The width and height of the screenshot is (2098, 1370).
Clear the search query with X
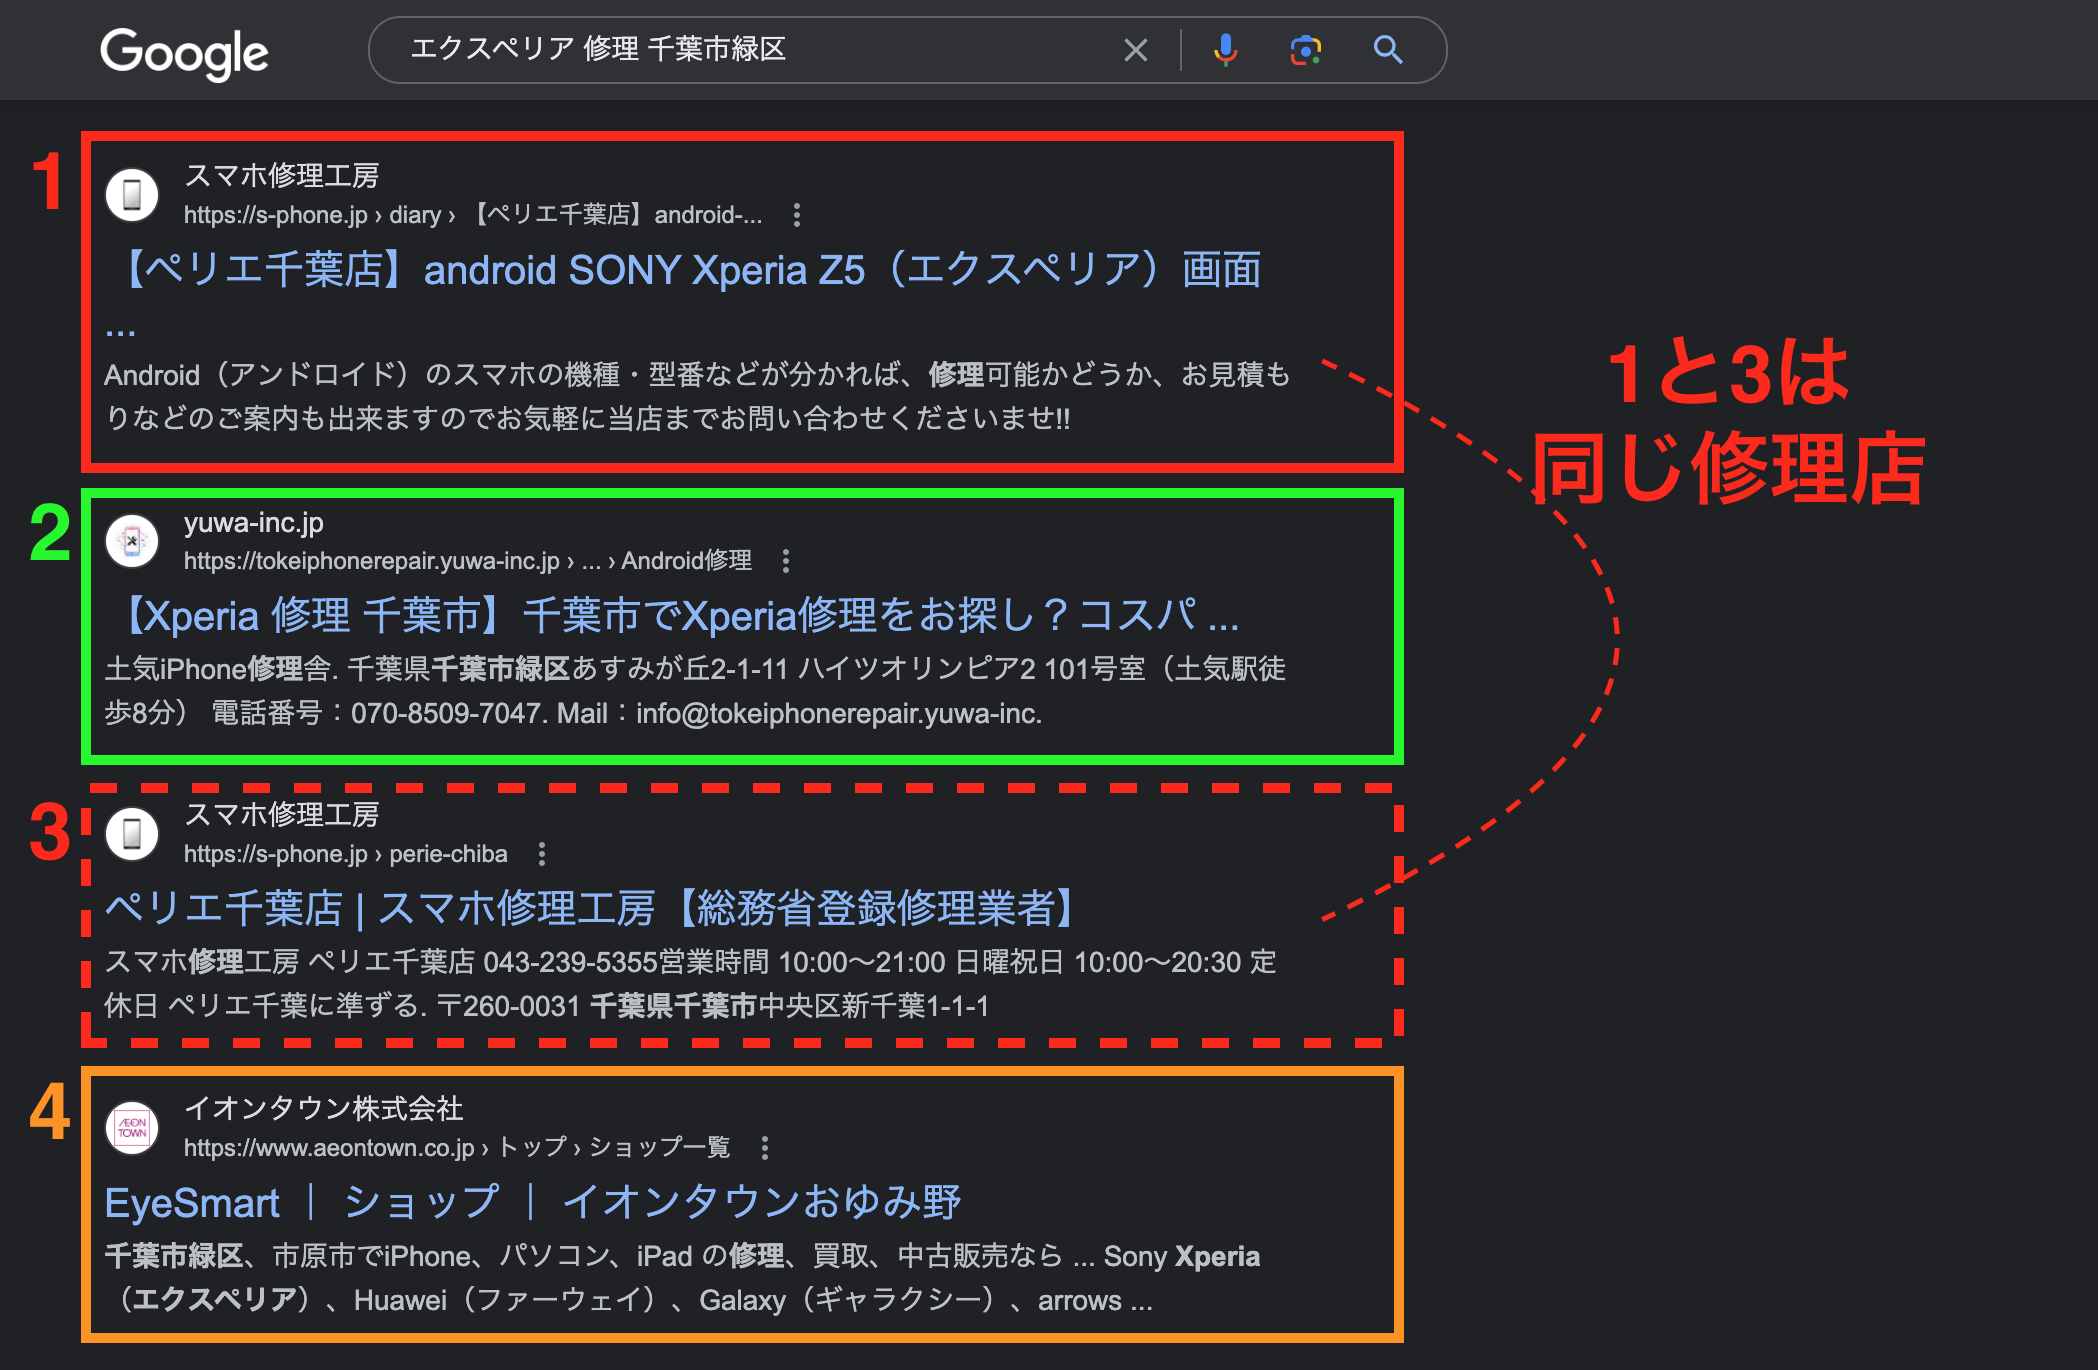click(1135, 50)
